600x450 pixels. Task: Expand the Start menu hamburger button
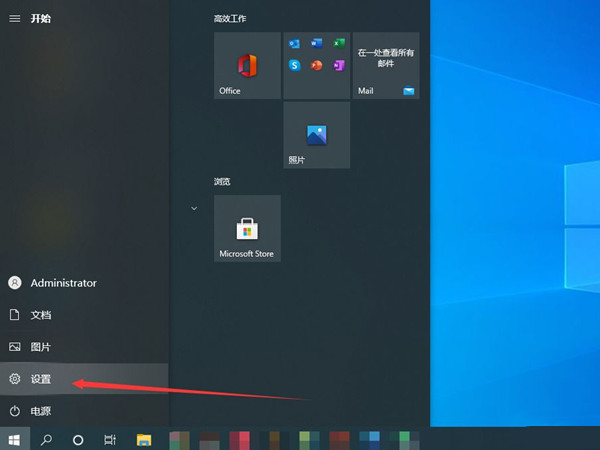(x=14, y=18)
